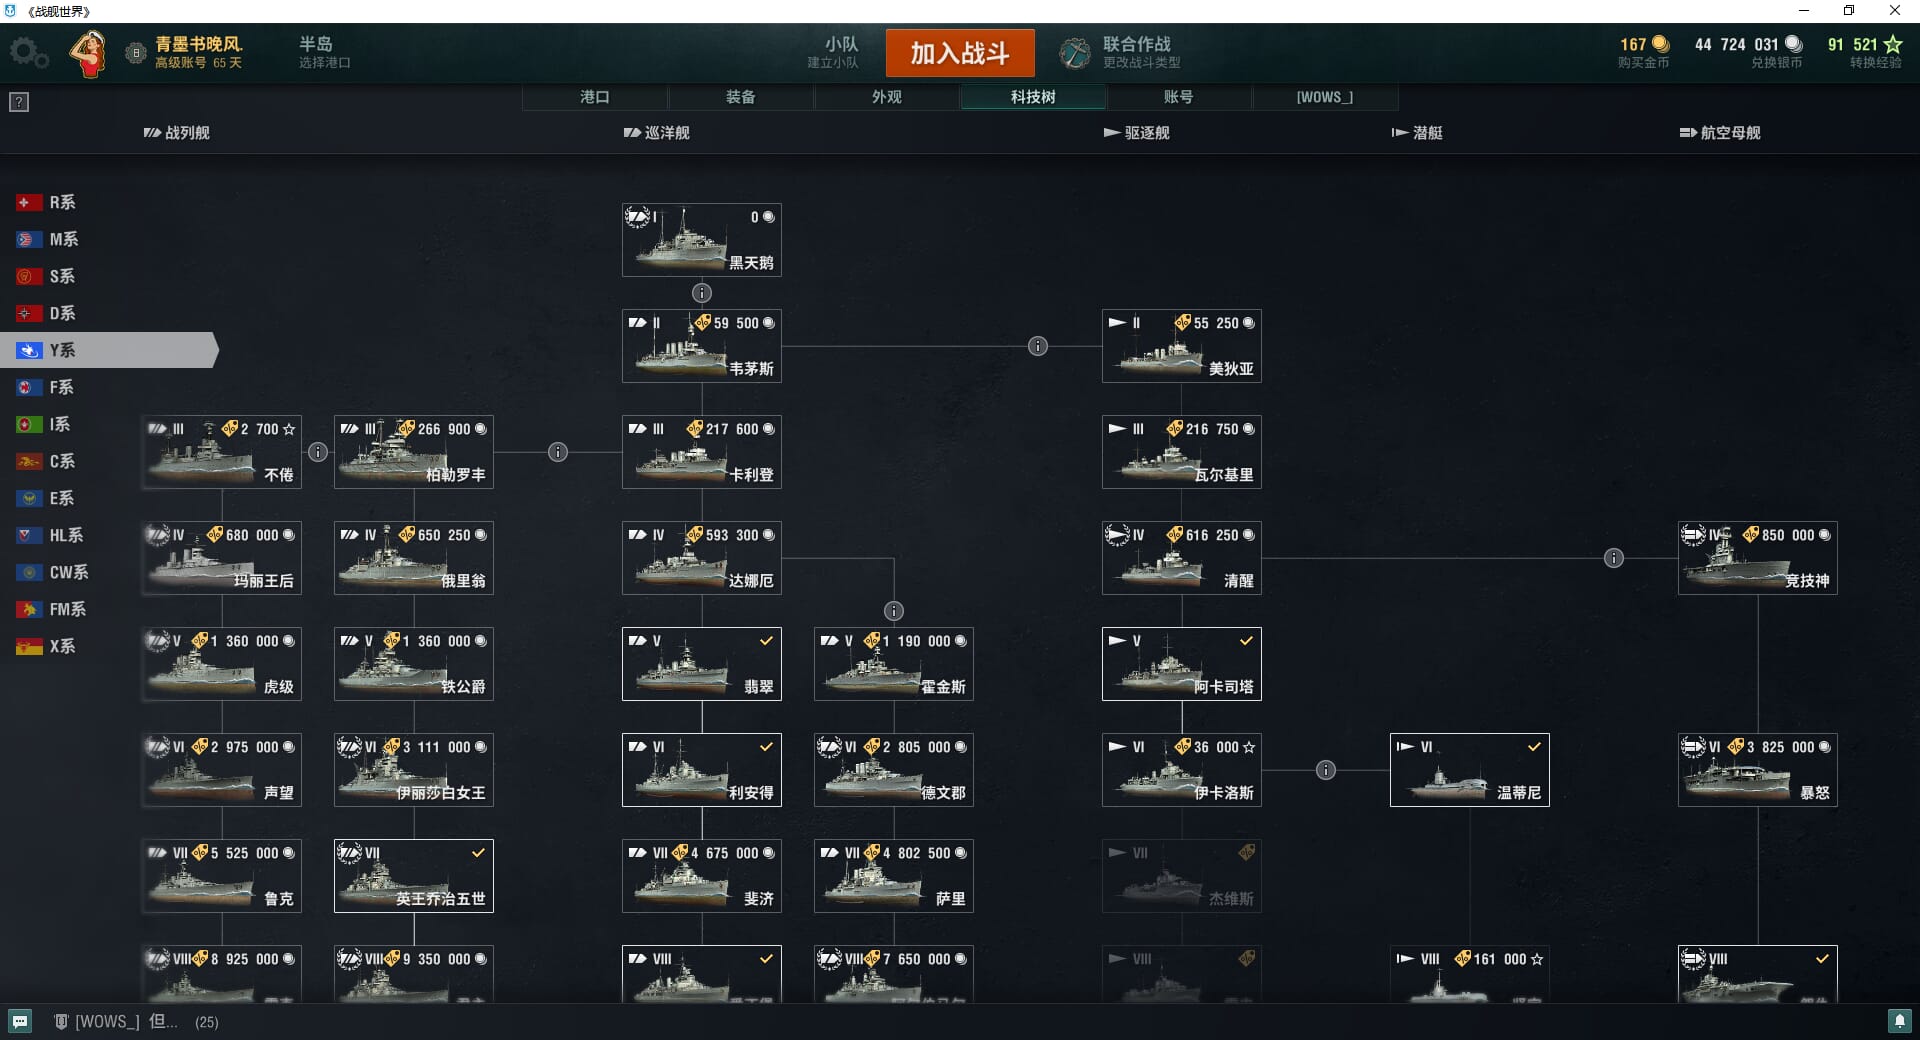Open settings gear icon at top left
Screen dimensions: 1920x1040
tap(29, 53)
